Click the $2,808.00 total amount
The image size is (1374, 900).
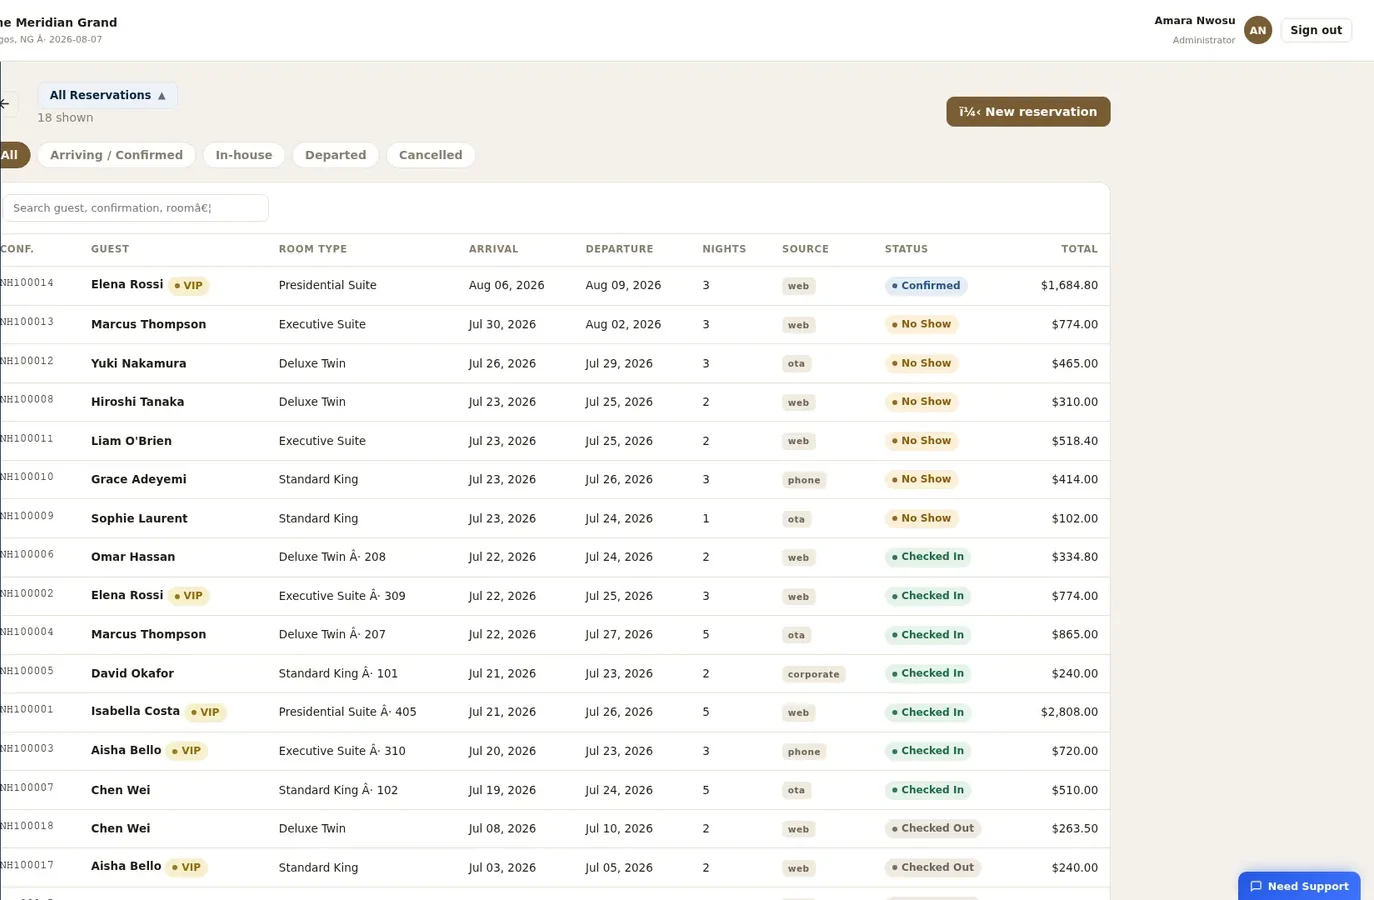click(1069, 712)
